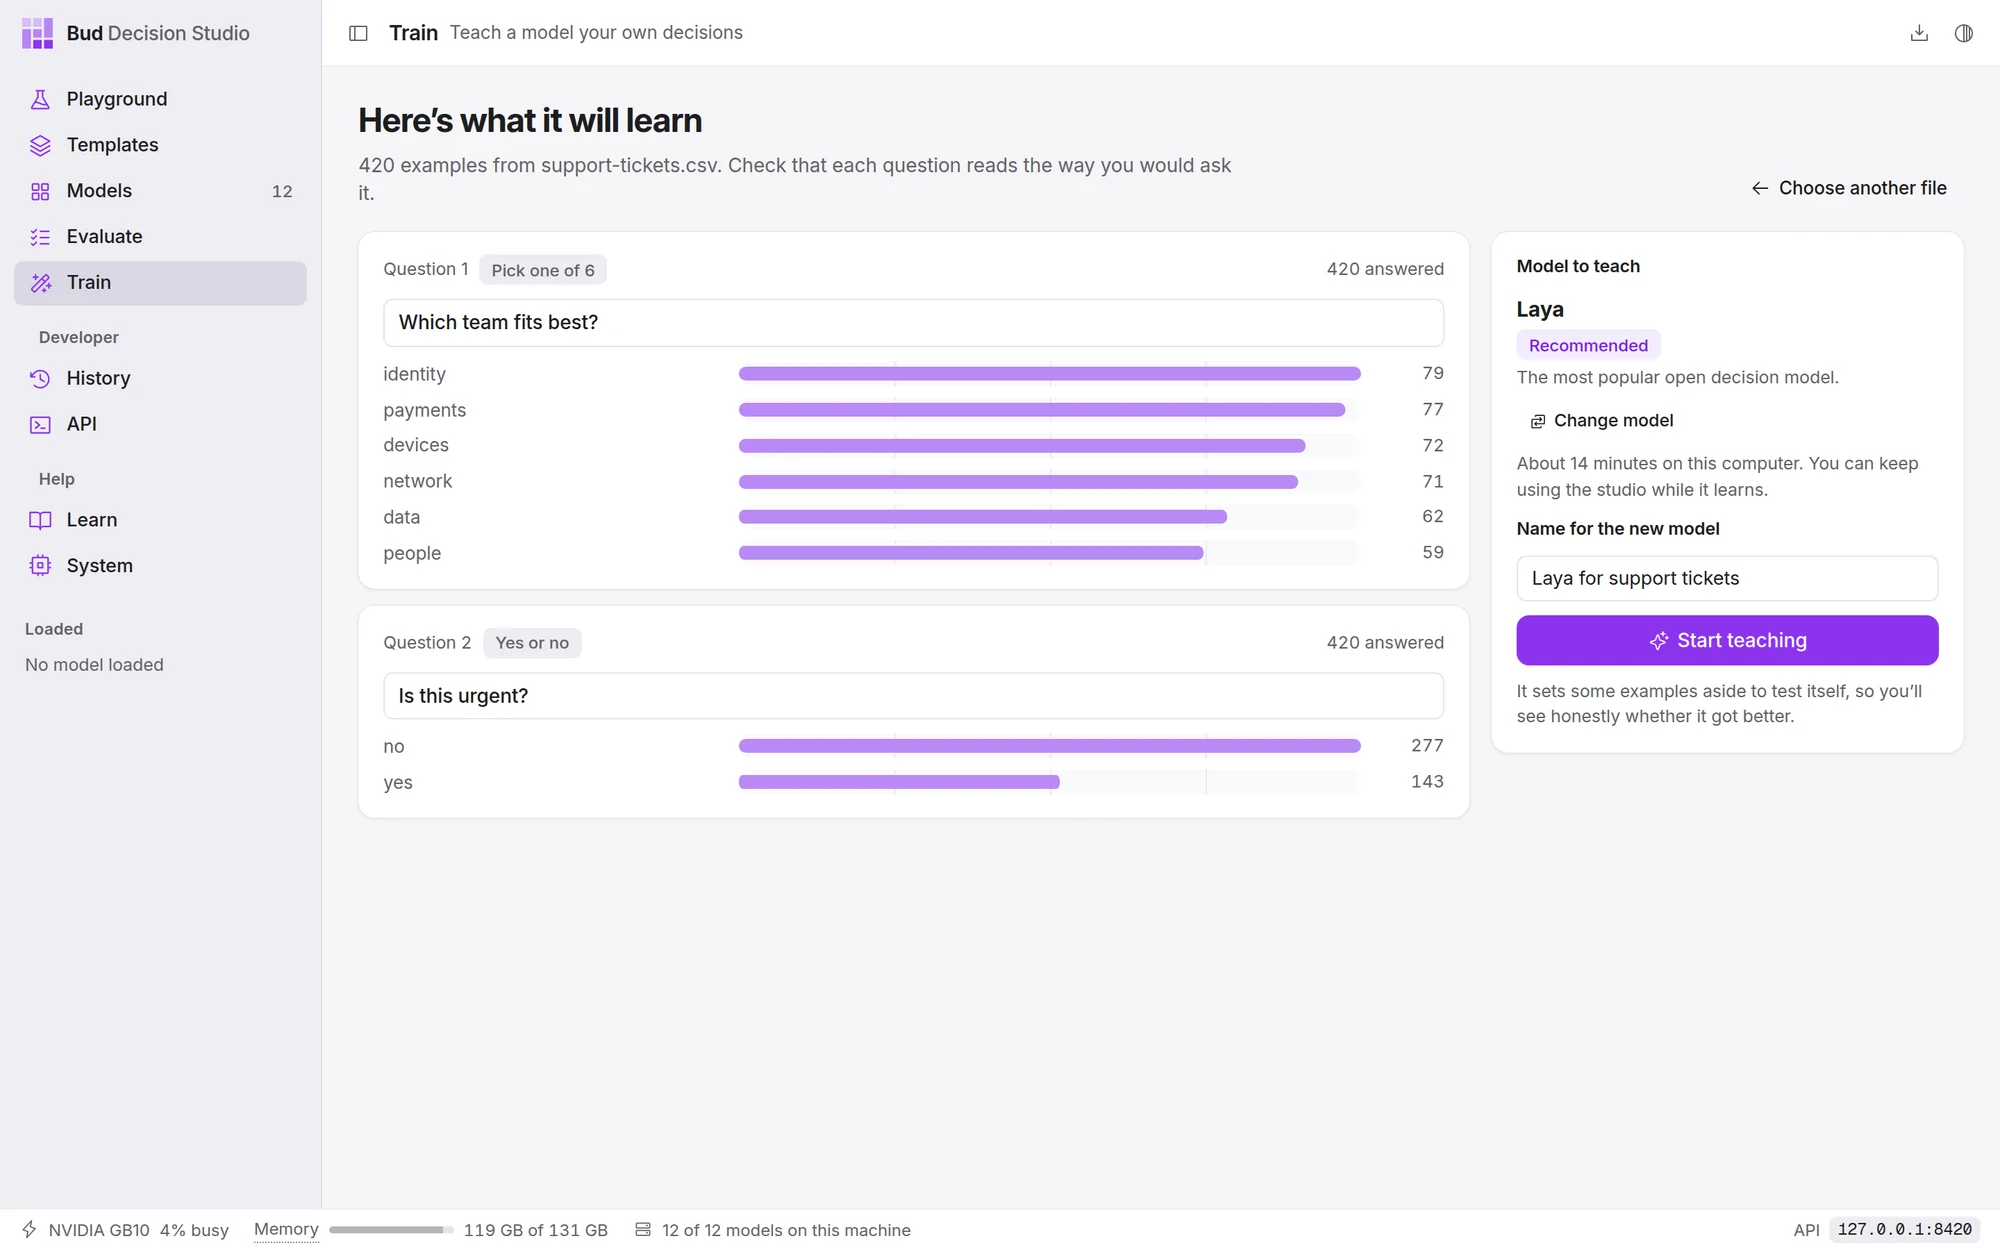Collapse the sidebar with the panel icon
Viewport: 2000px width, 1250px height.
(x=358, y=33)
